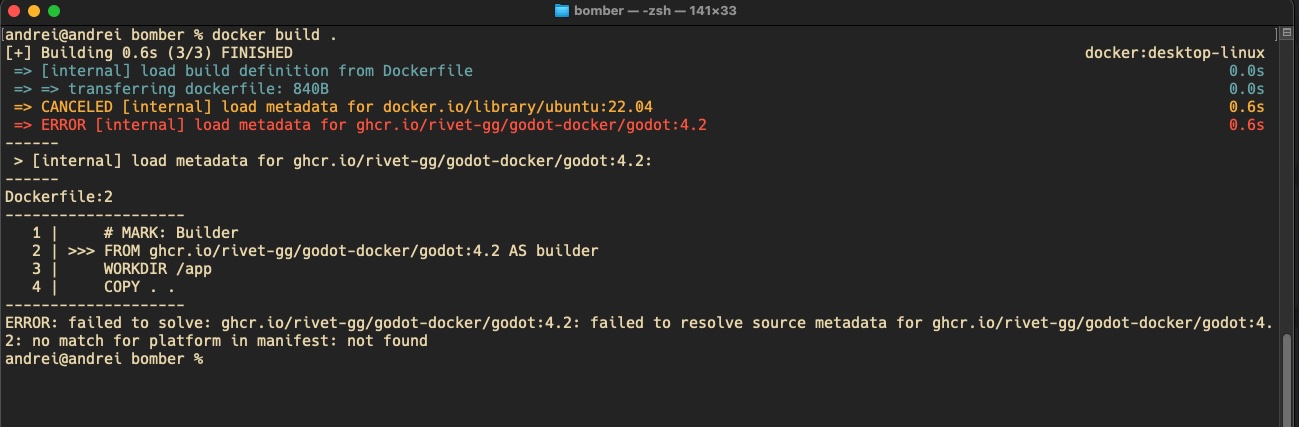Viewport: 1299px width, 427px height.
Task: Click the terminal vertical scrollbar thumb
Action: point(1288,376)
